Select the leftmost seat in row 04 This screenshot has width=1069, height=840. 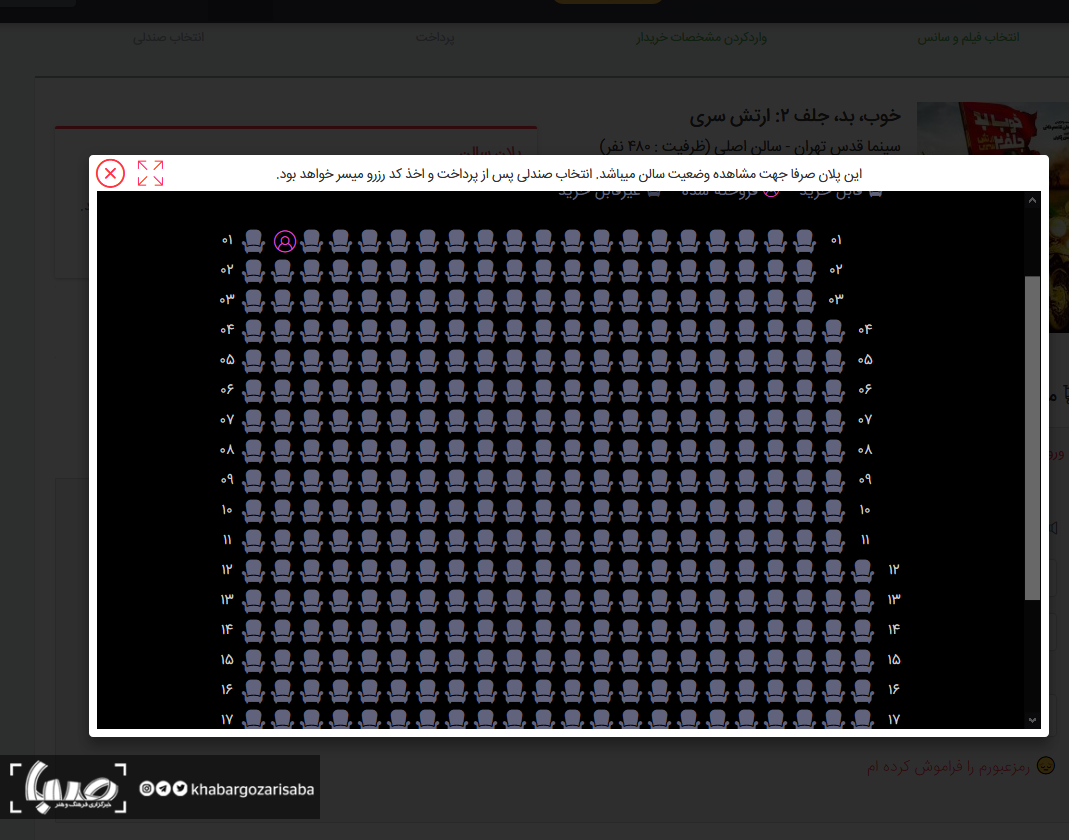(x=254, y=331)
